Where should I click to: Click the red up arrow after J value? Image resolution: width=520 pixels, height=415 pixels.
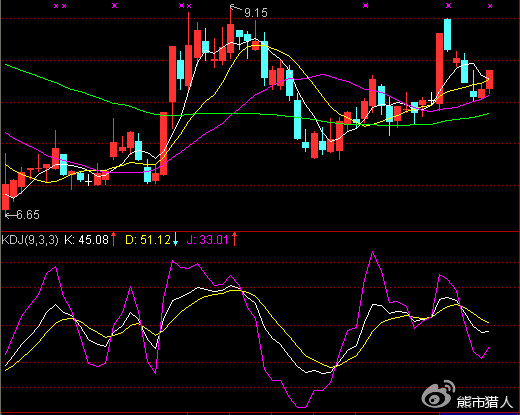click(234, 239)
